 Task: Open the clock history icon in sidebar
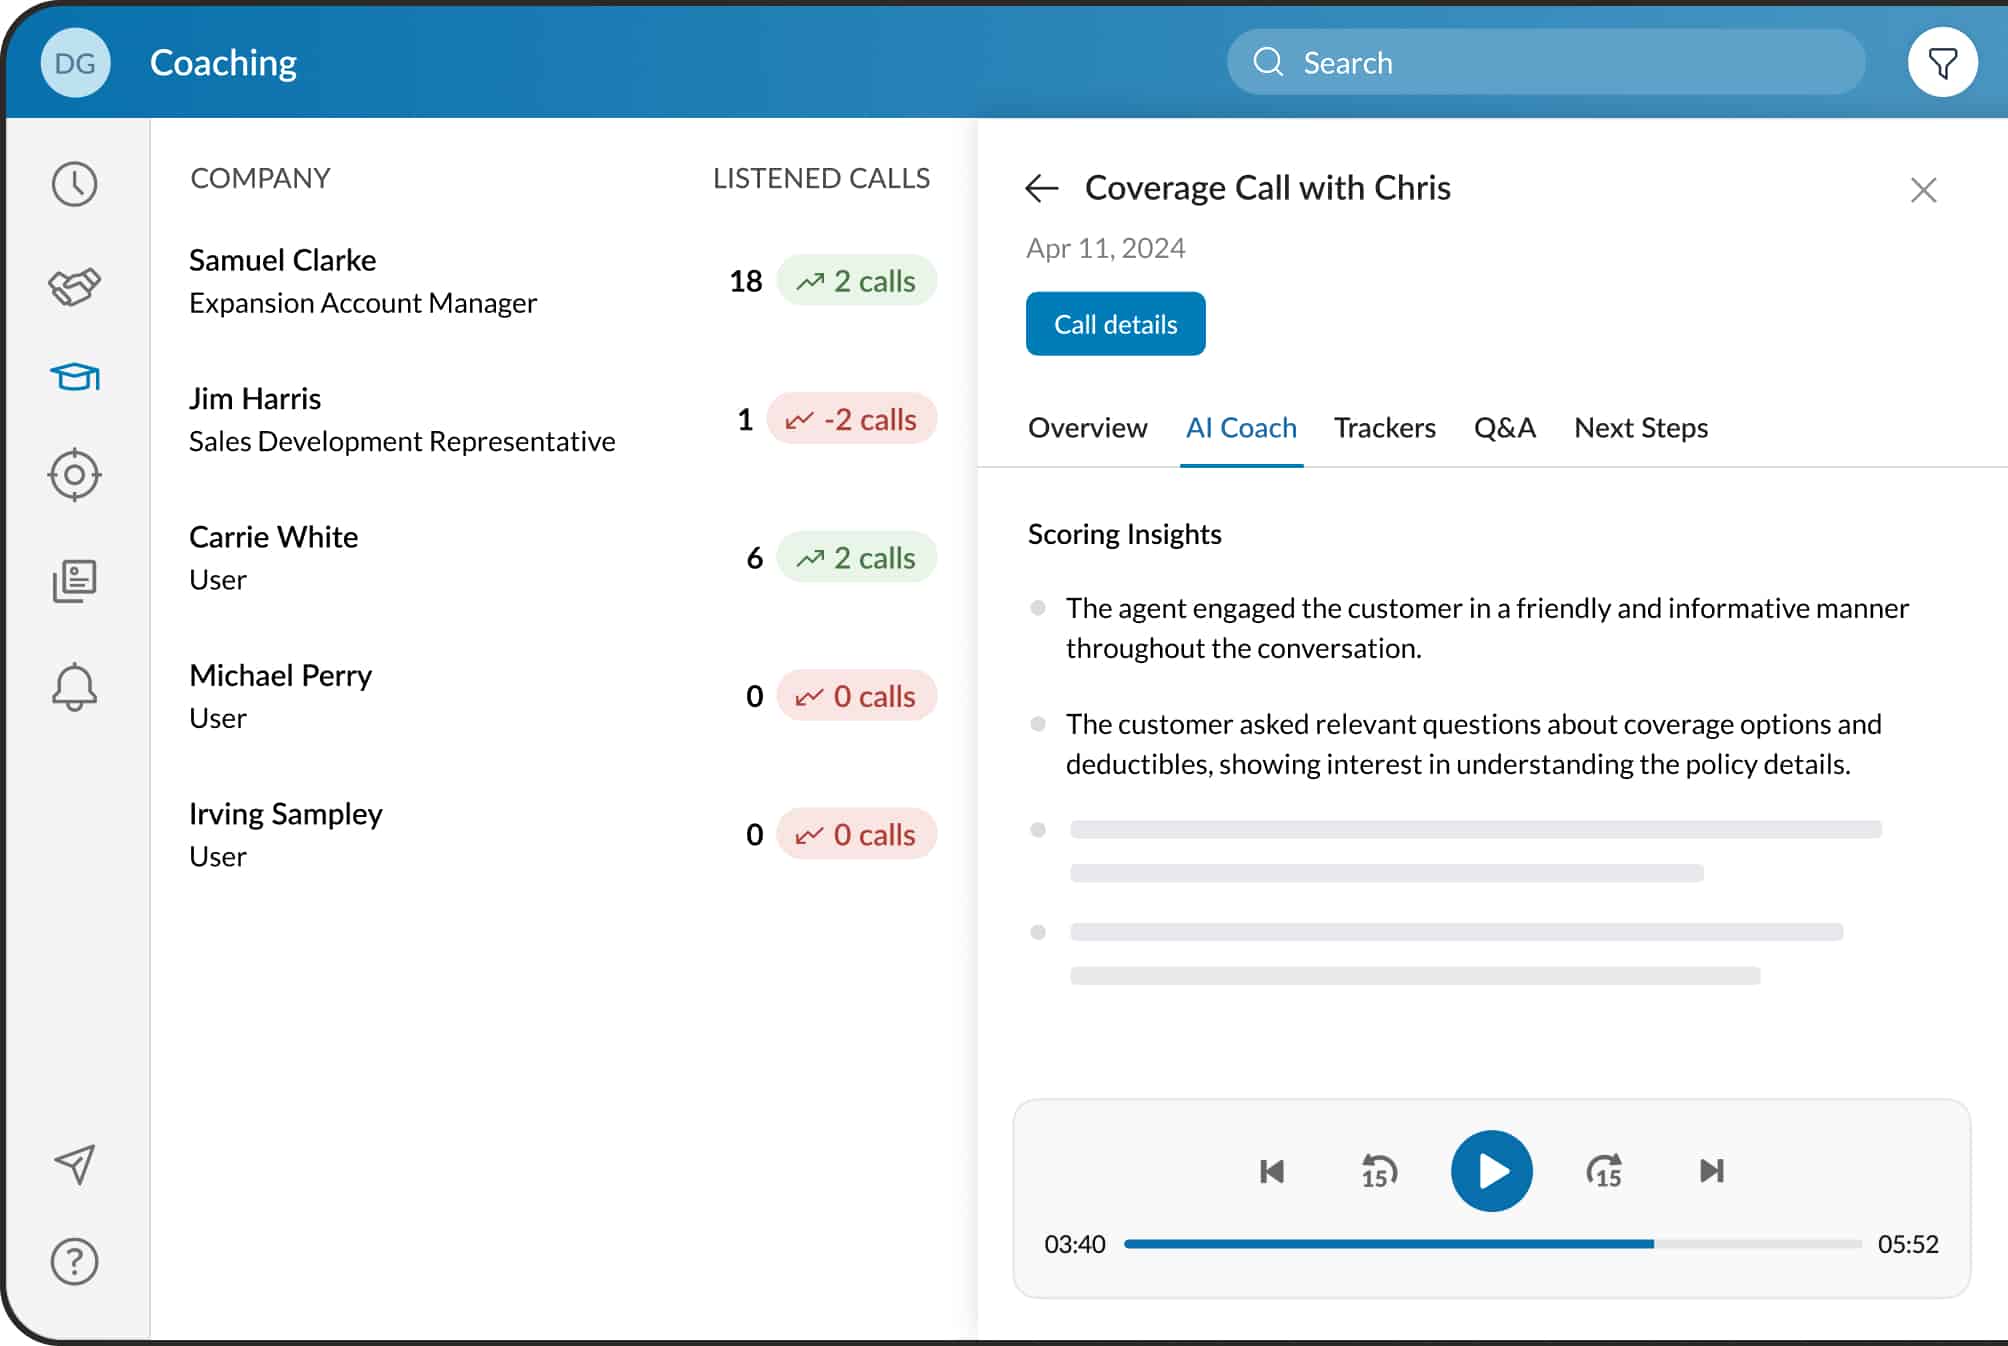(75, 184)
